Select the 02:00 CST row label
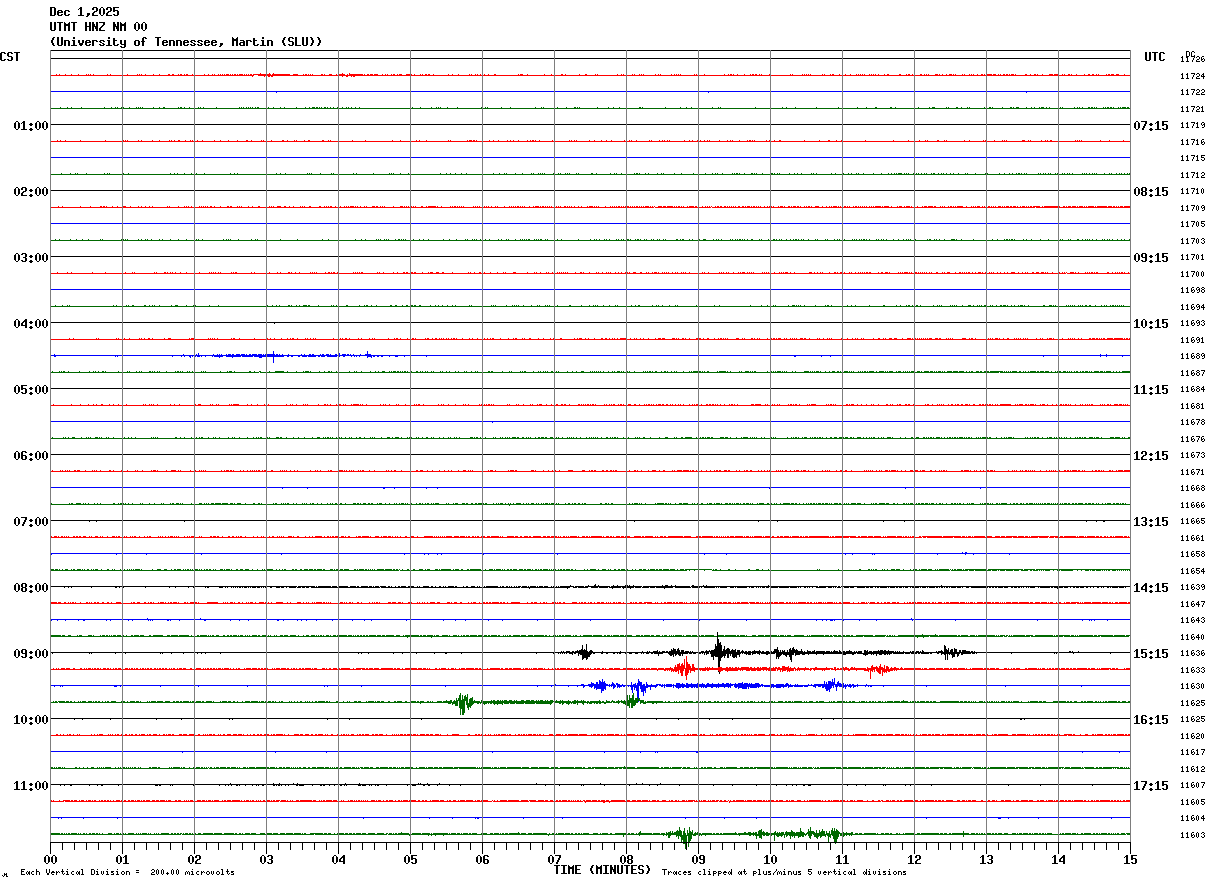The width and height of the screenshot is (1210, 886). [x=31, y=192]
